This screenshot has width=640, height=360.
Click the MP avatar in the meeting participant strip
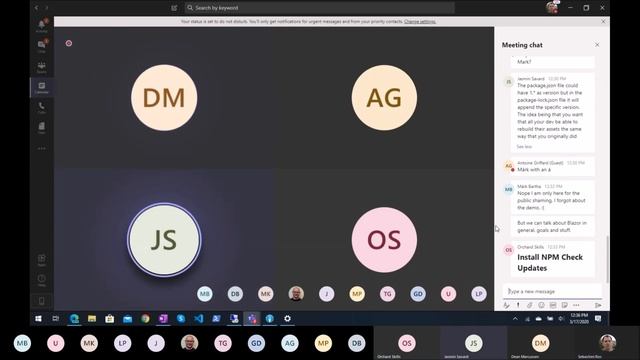coord(357,294)
